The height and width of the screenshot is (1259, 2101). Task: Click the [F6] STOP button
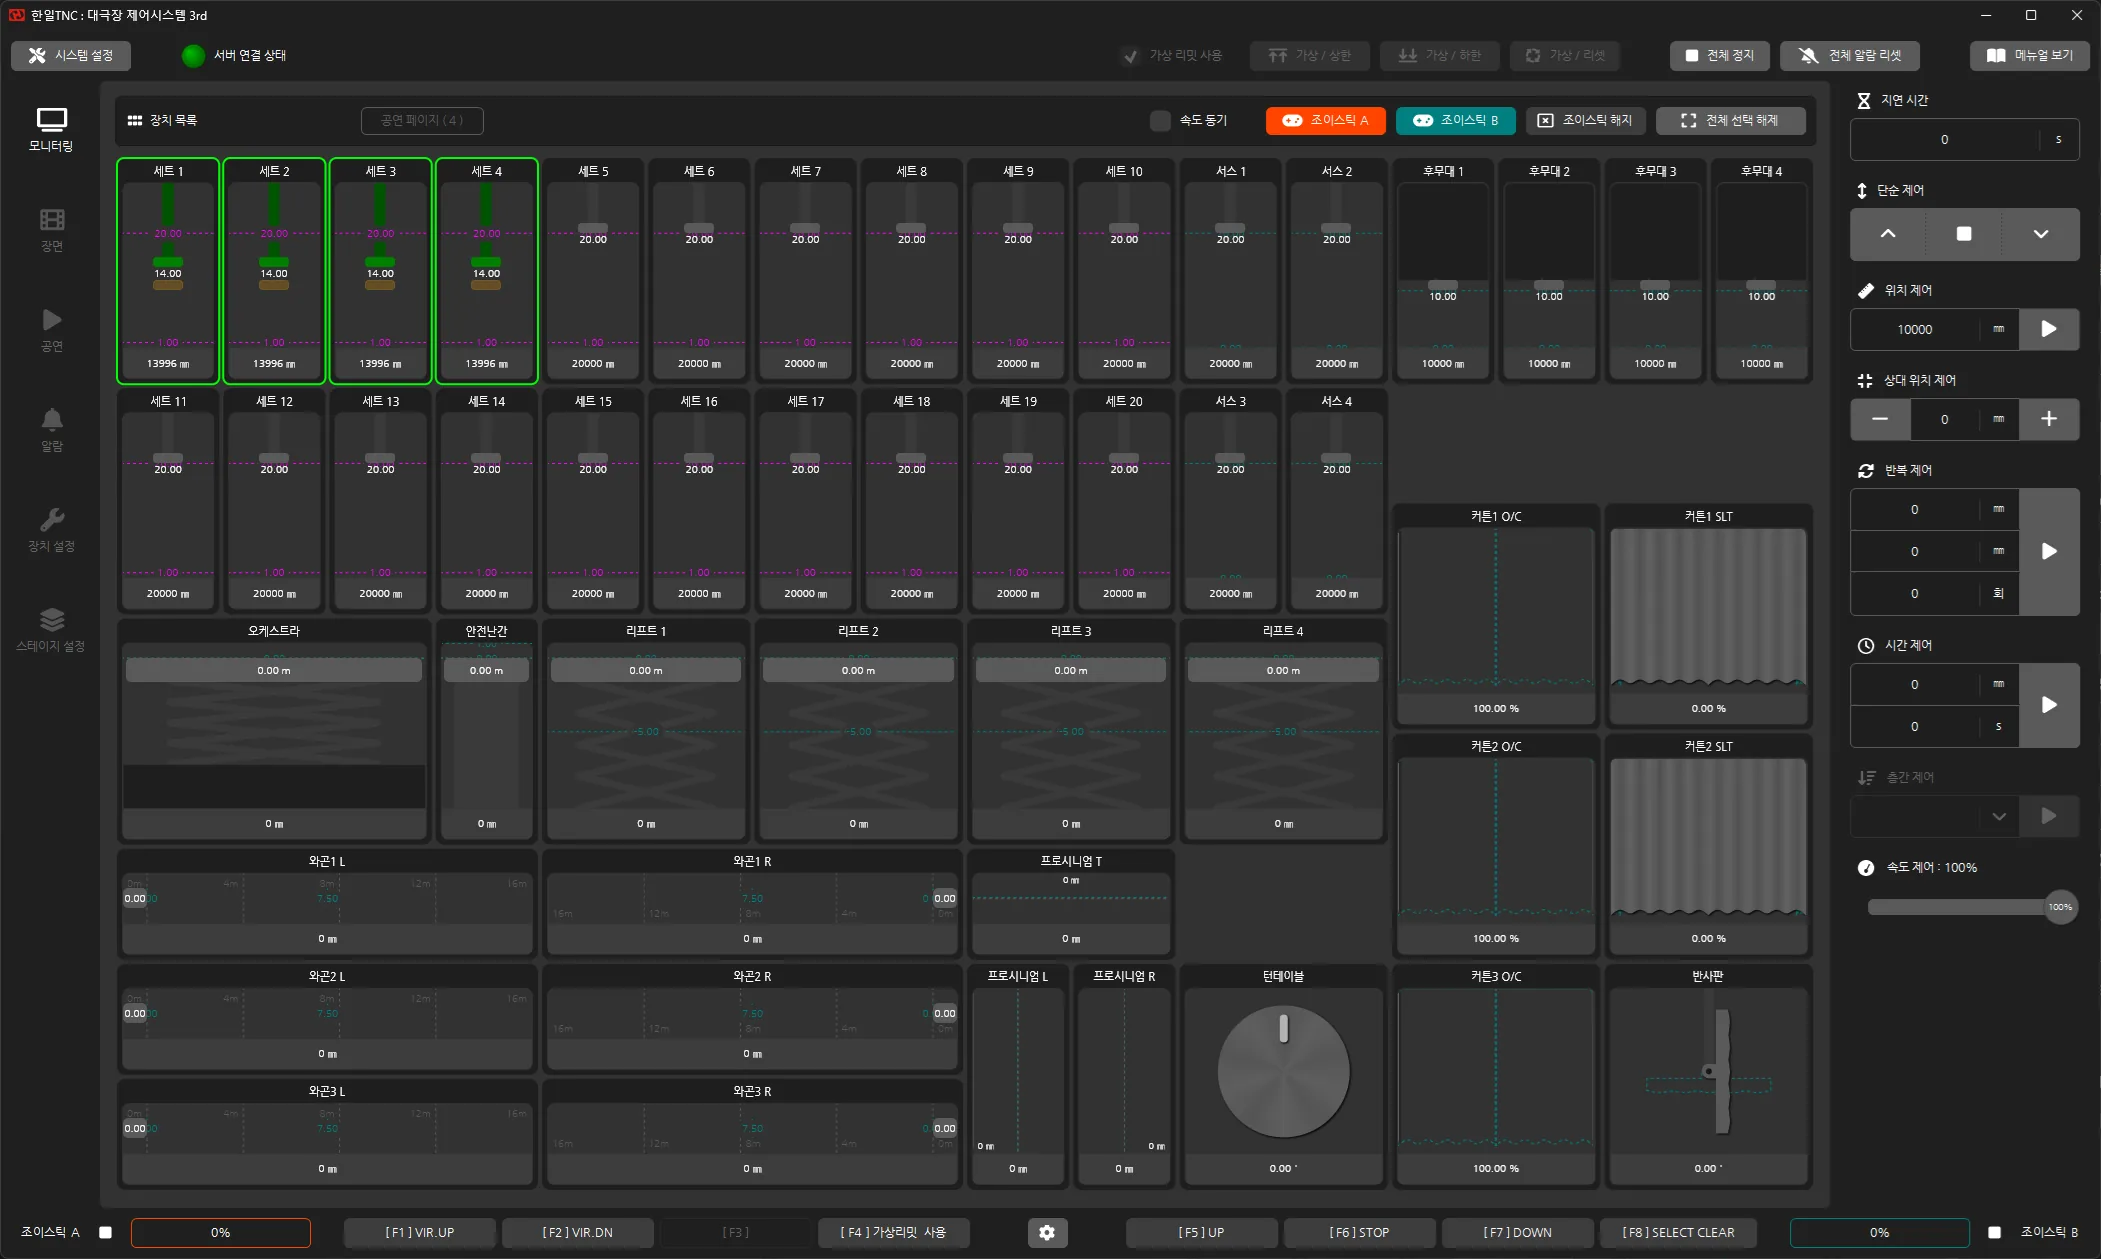(x=1359, y=1233)
